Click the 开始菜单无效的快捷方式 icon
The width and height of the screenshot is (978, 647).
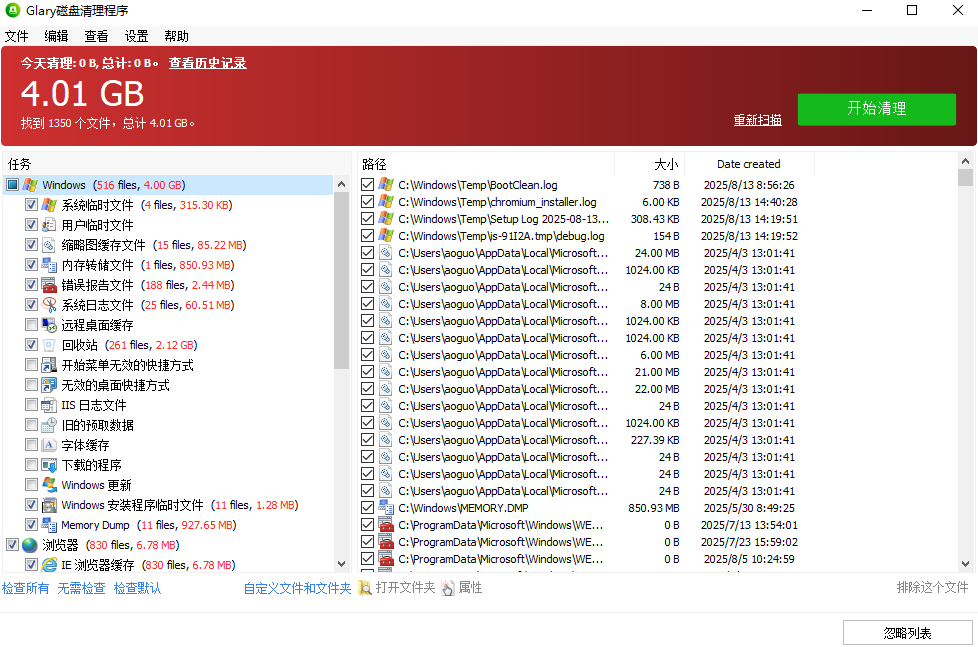pyautogui.click(x=49, y=365)
